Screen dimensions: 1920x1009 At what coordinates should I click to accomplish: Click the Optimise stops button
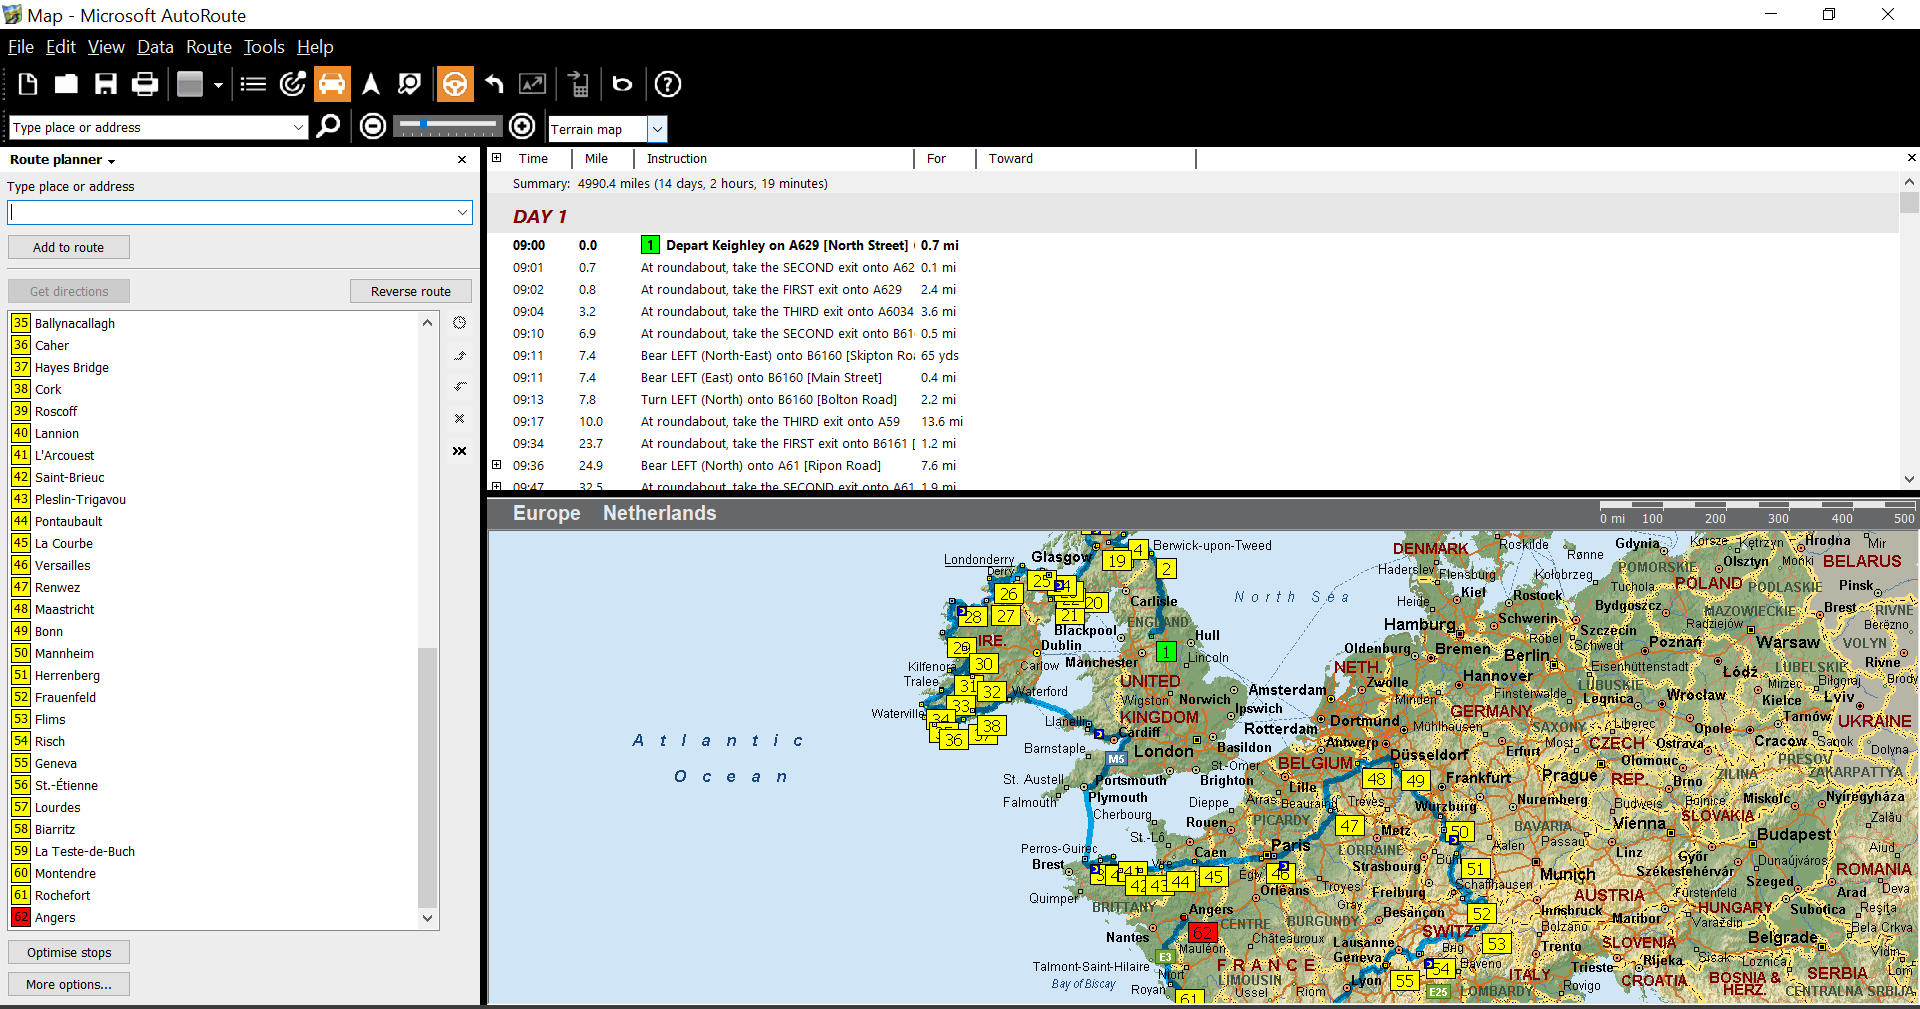click(69, 952)
